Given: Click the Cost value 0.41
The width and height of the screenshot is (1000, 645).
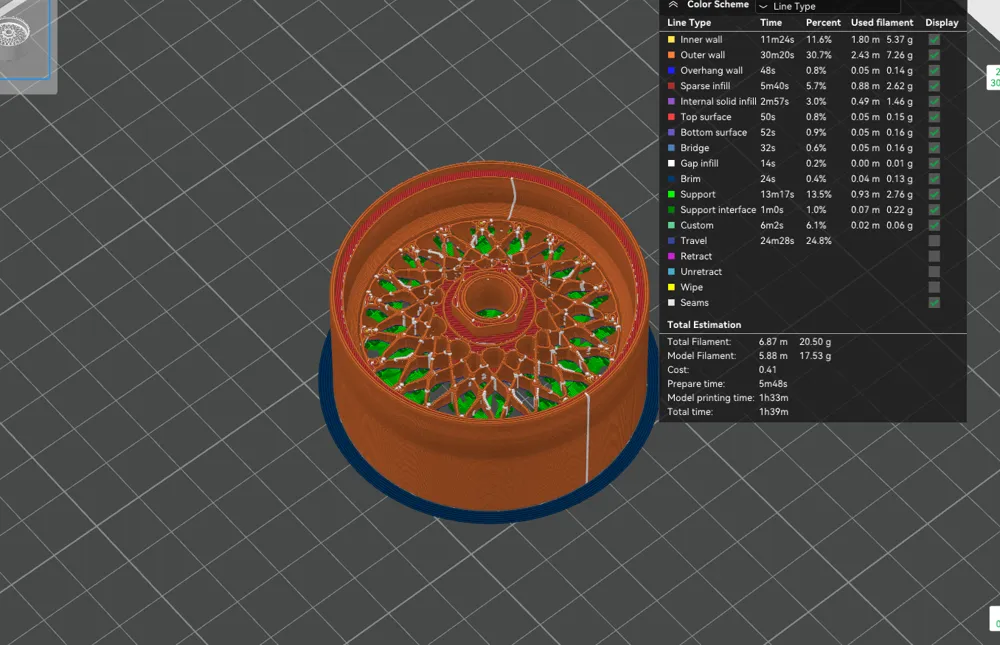Looking at the screenshot, I should coord(767,370).
